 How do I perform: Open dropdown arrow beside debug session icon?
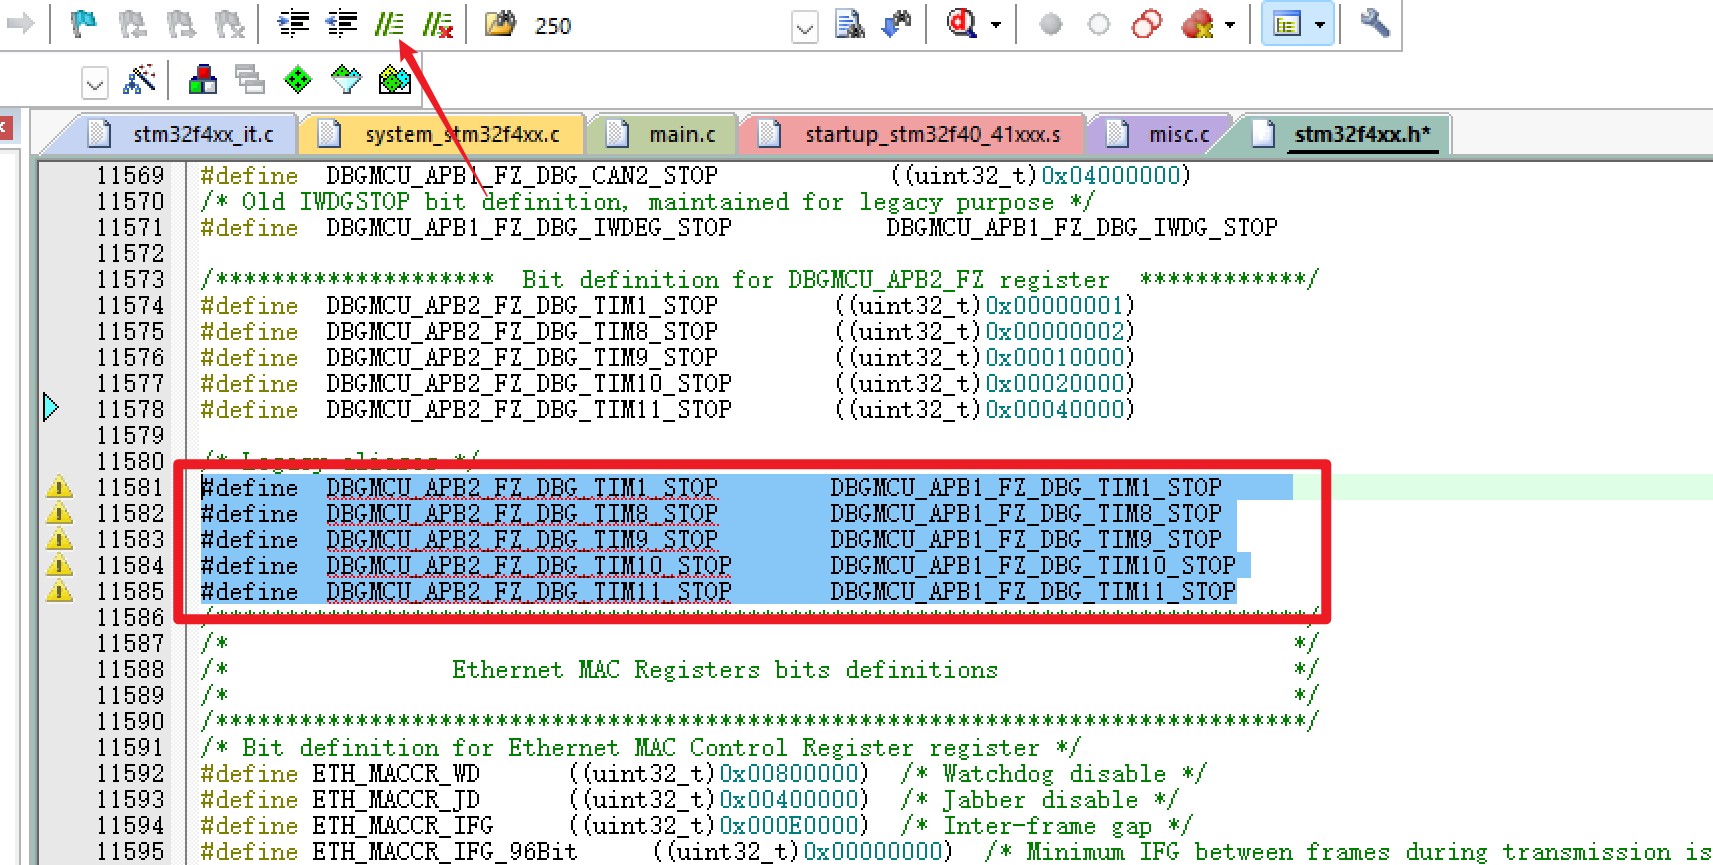[996, 25]
